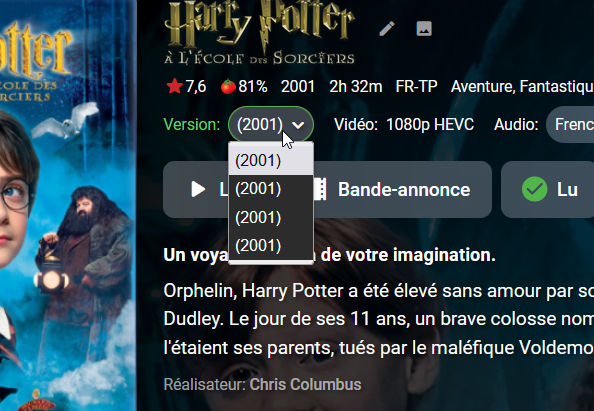Click the Harry Potter poster image

point(68,205)
